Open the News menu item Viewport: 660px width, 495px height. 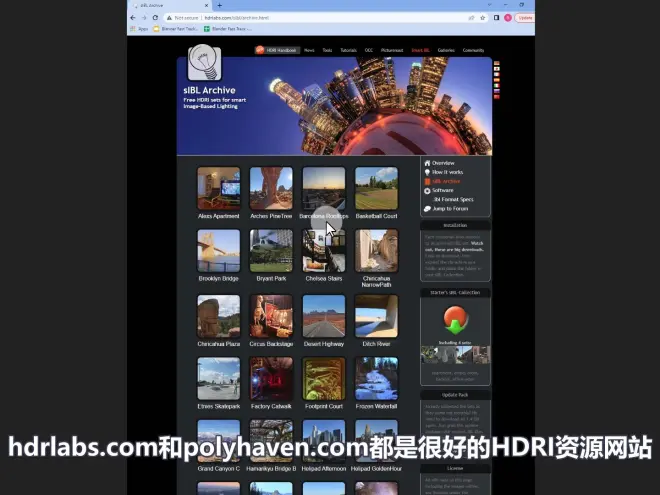tap(309, 50)
